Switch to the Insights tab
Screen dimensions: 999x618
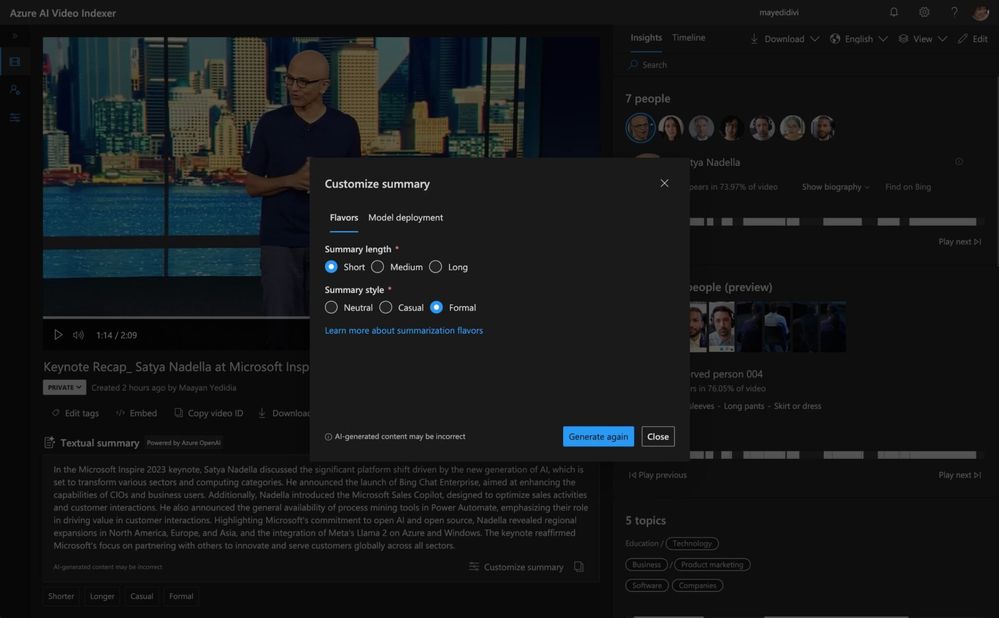coord(646,38)
